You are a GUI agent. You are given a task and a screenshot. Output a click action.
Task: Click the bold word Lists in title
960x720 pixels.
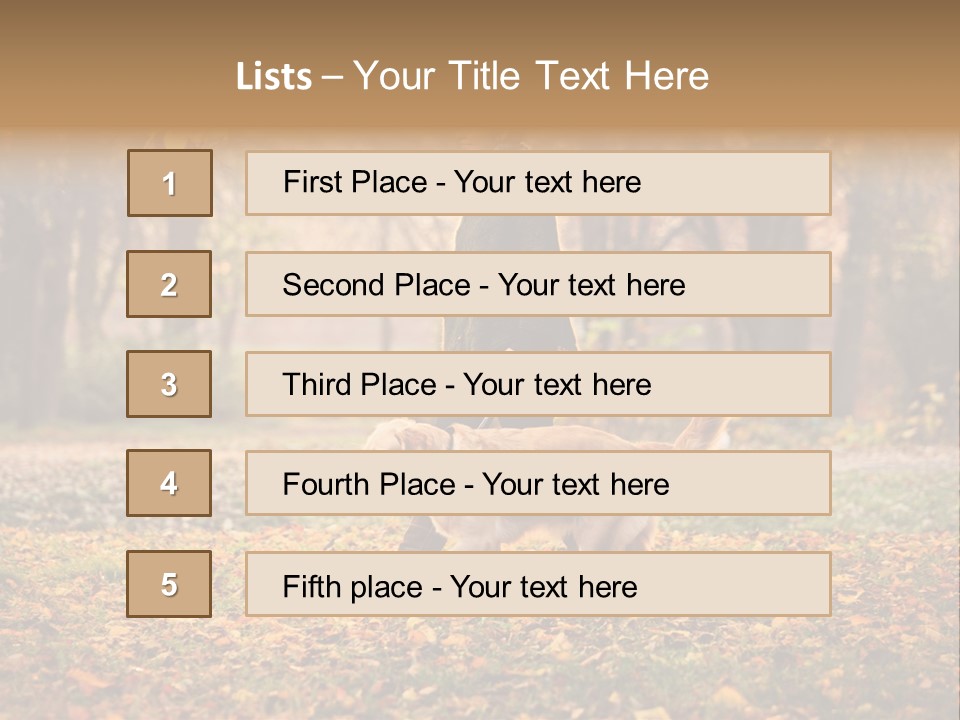click(x=274, y=77)
